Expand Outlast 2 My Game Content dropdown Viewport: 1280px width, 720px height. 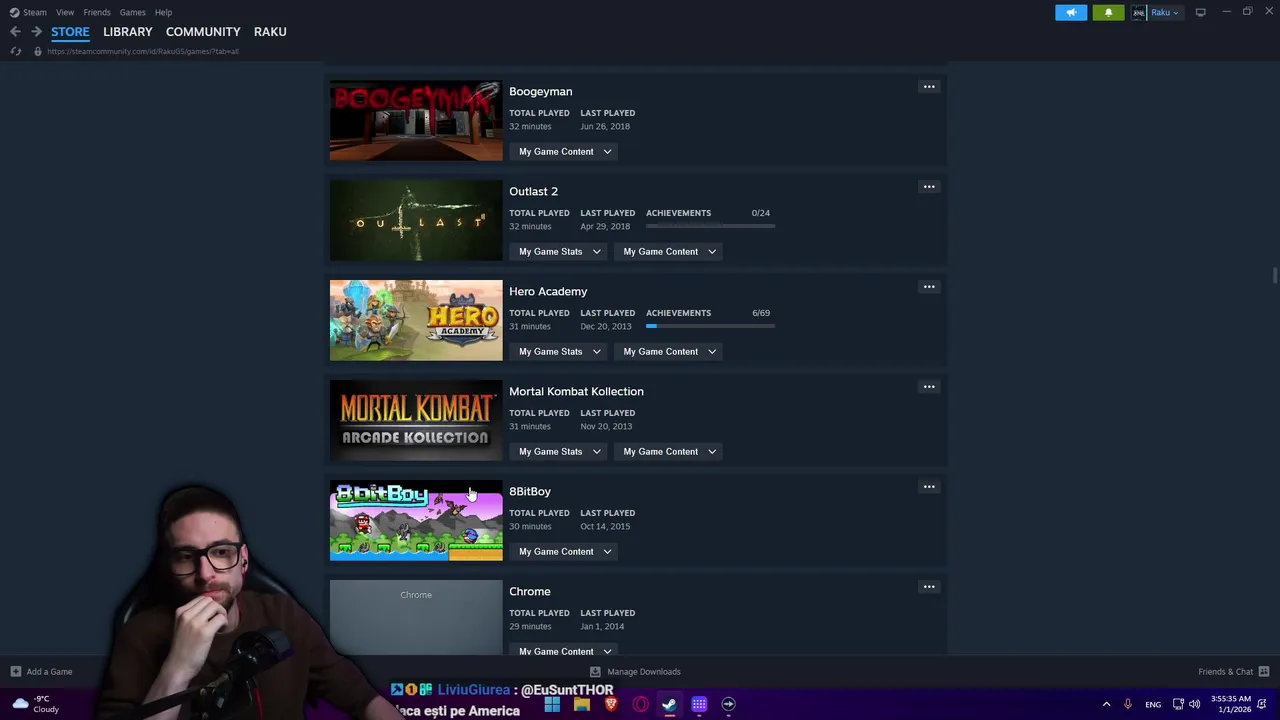[669, 251]
